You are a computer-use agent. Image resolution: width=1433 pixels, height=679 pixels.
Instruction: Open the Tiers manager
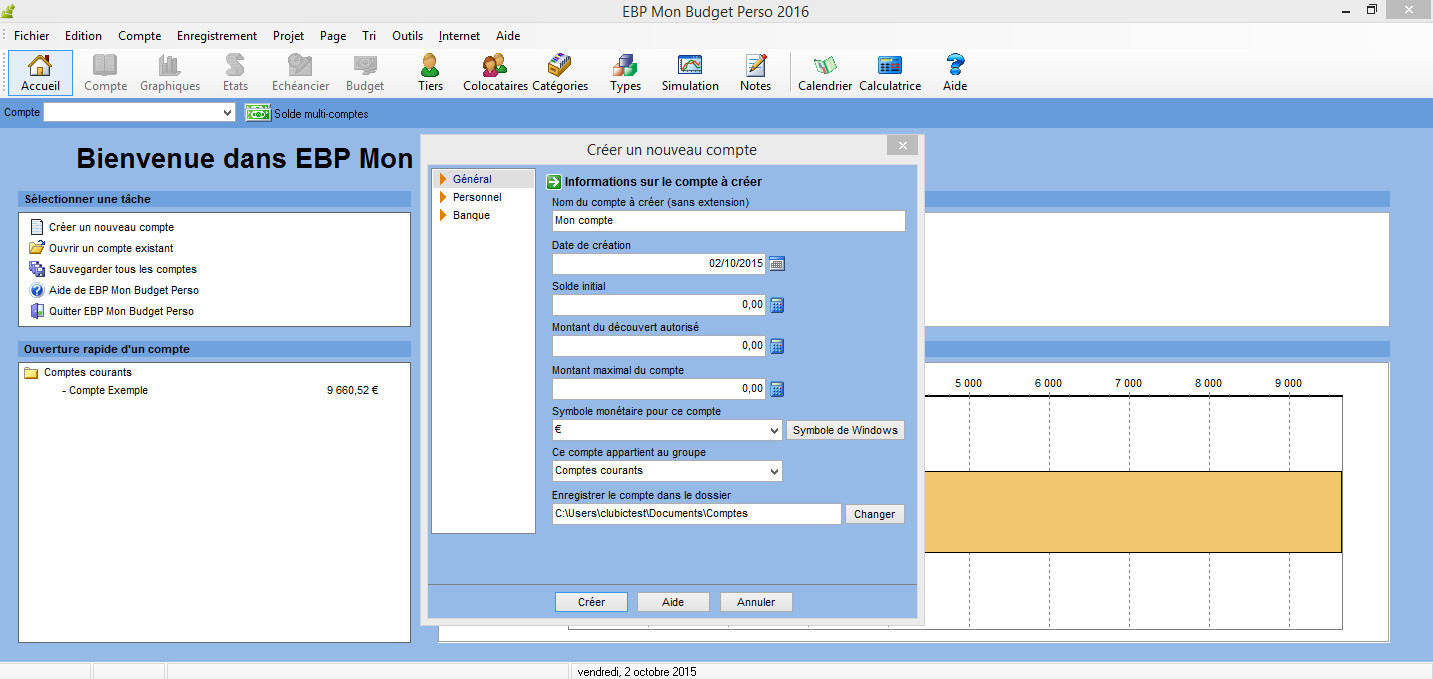coord(429,72)
